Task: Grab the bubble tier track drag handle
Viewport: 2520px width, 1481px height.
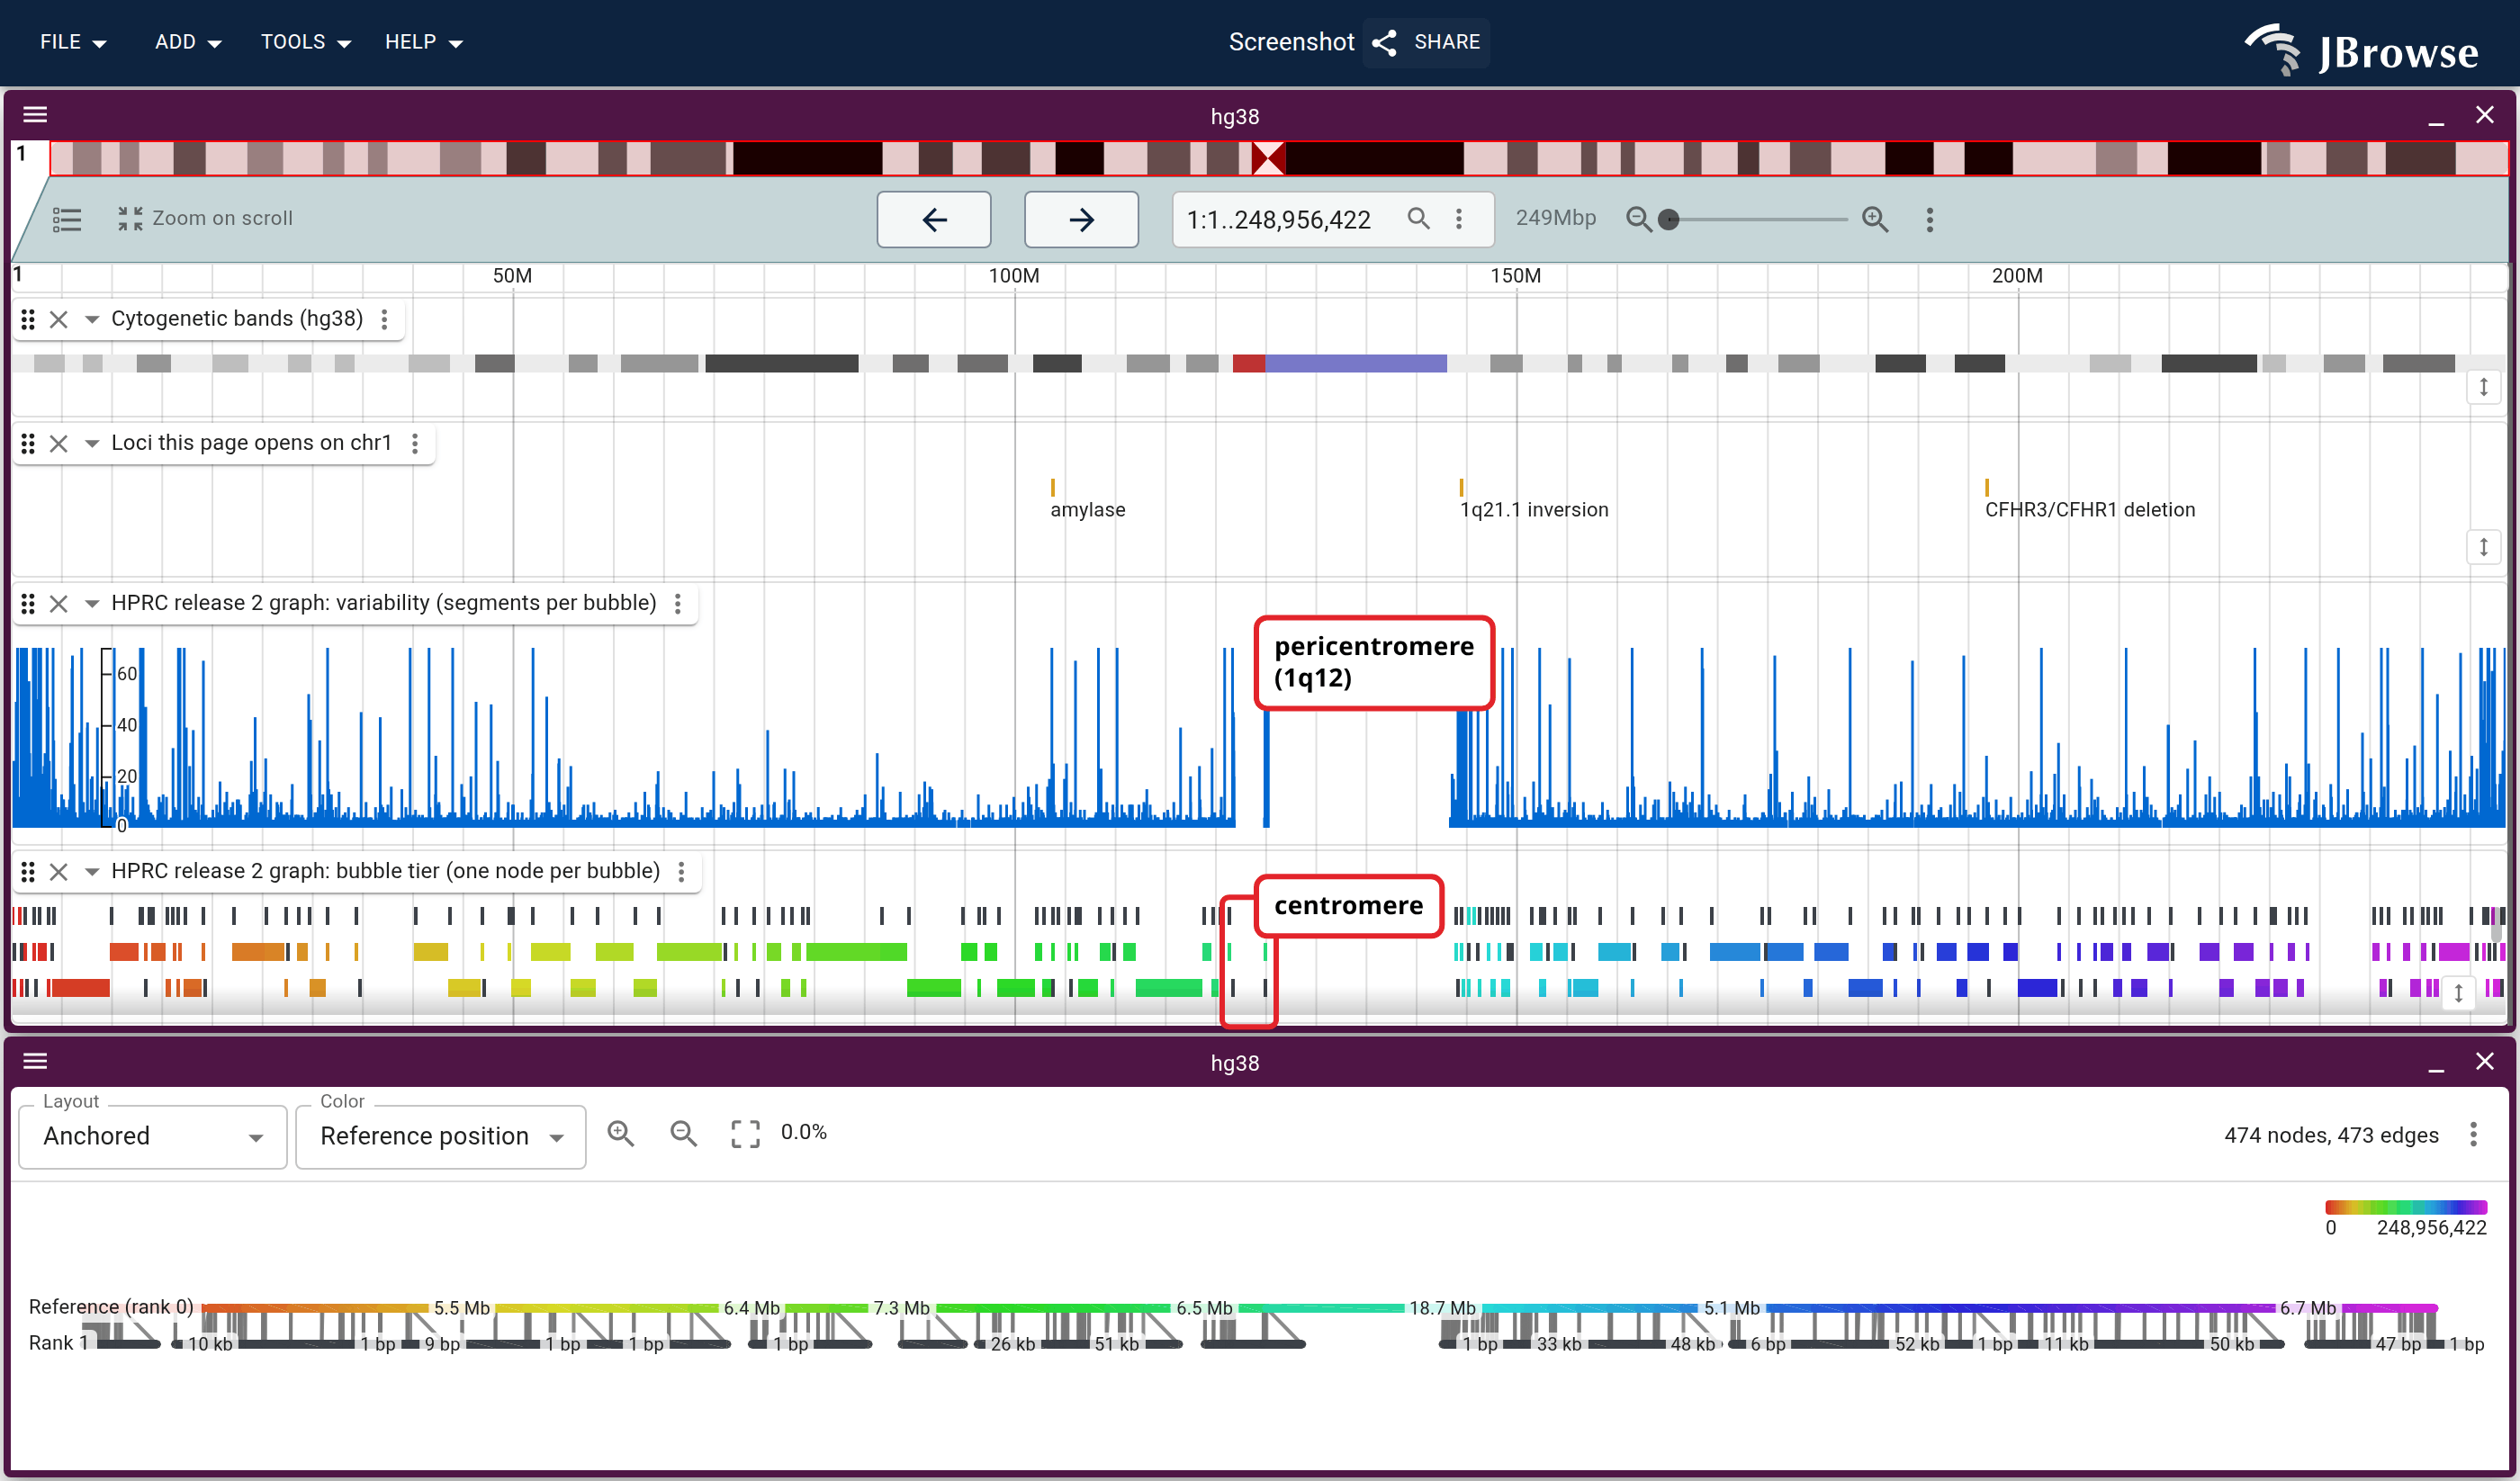Action: (x=28, y=871)
